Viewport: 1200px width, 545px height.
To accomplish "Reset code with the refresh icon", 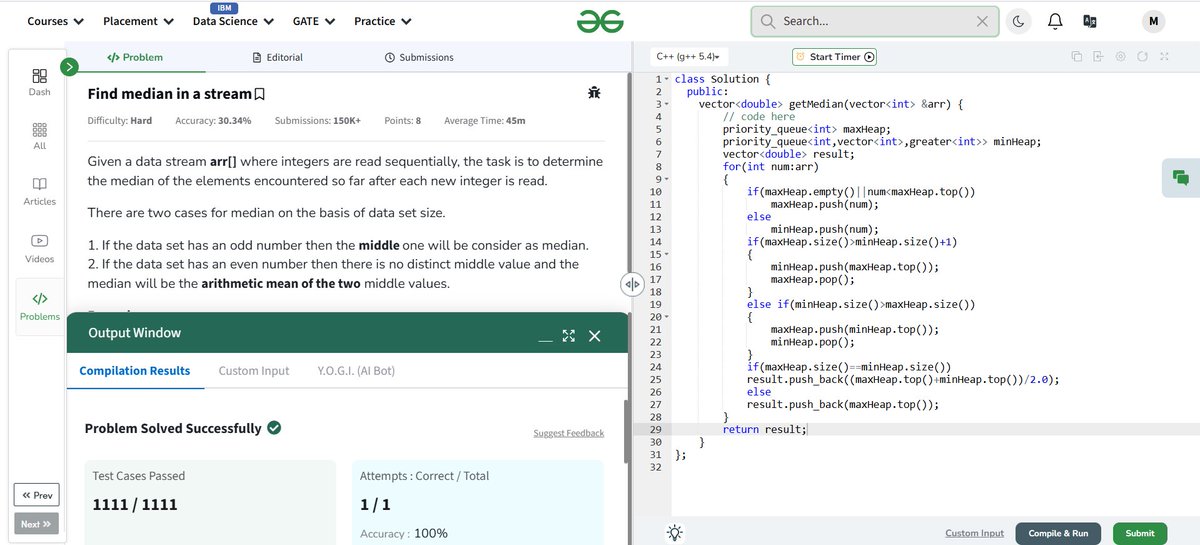I will pos(1142,57).
